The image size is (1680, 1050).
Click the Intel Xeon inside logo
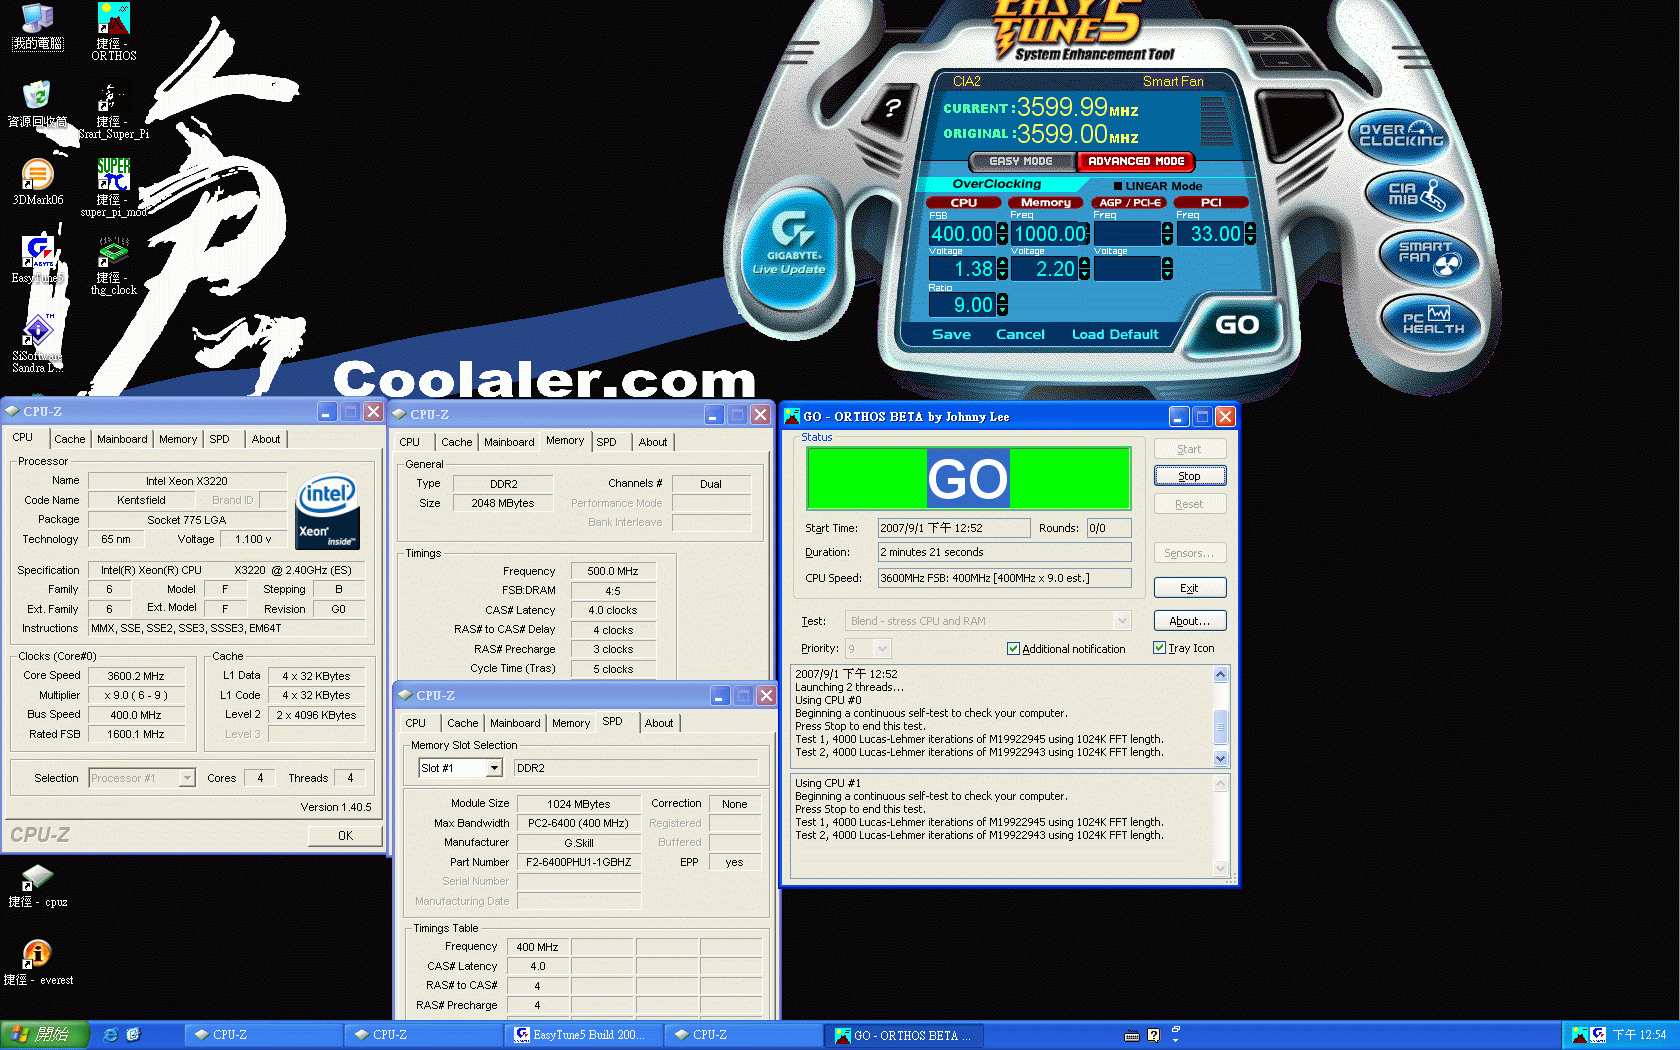pyautogui.click(x=328, y=511)
